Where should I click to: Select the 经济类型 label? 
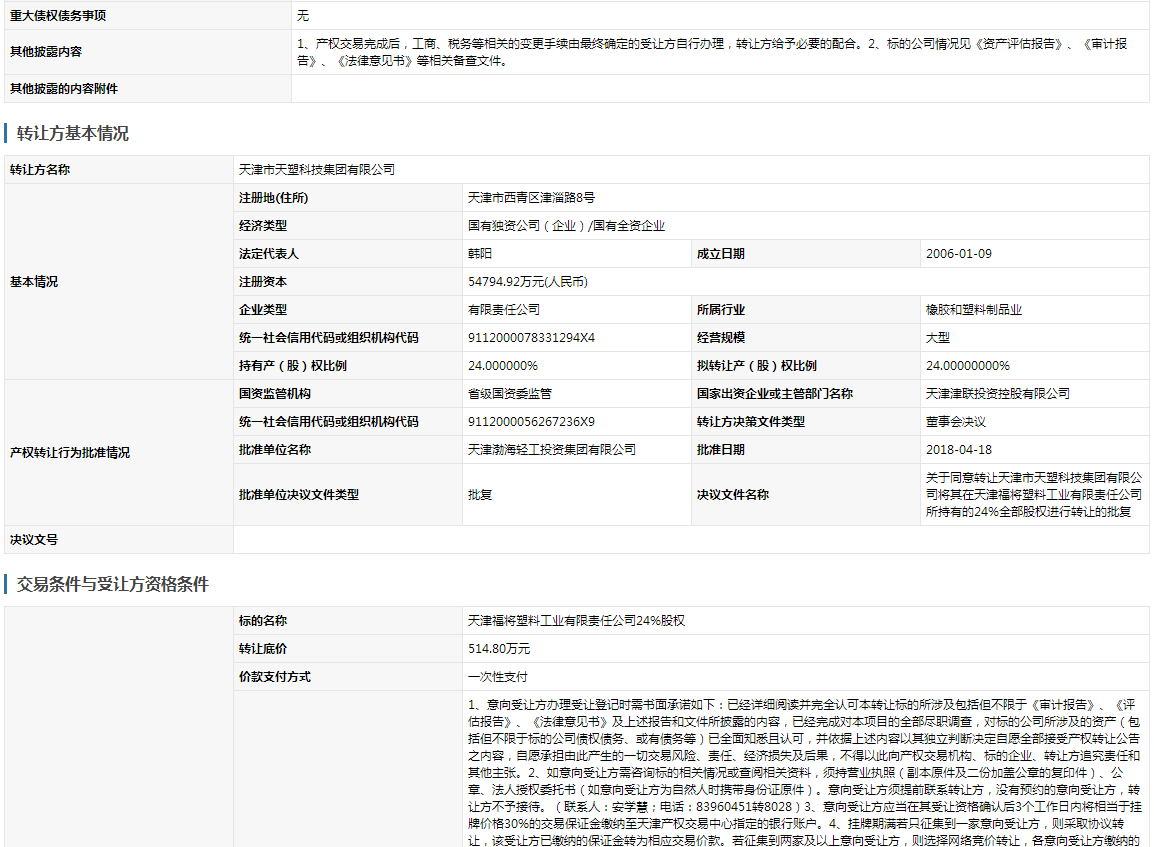click(263, 225)
